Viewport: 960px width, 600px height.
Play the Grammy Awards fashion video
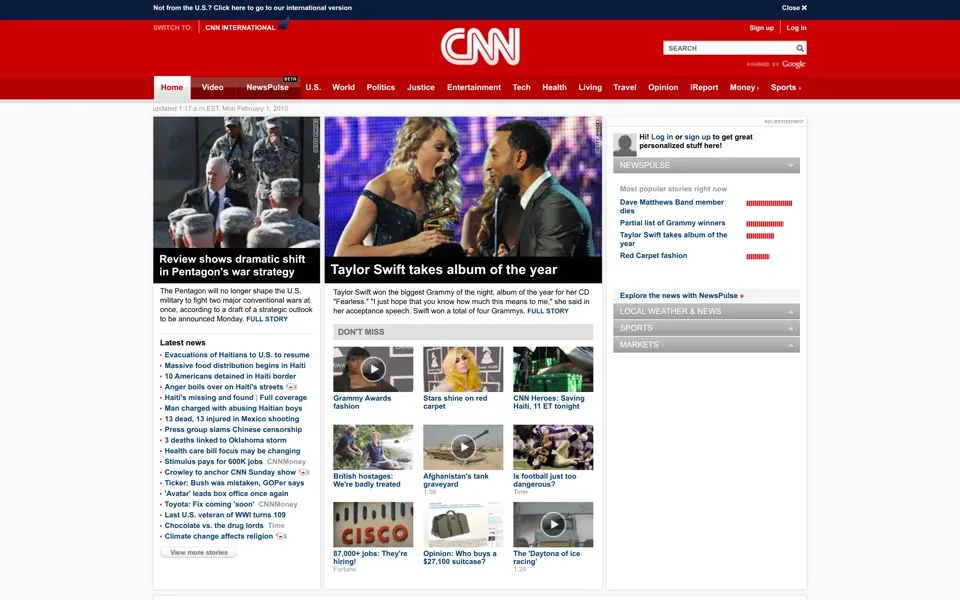coord(373,369)
